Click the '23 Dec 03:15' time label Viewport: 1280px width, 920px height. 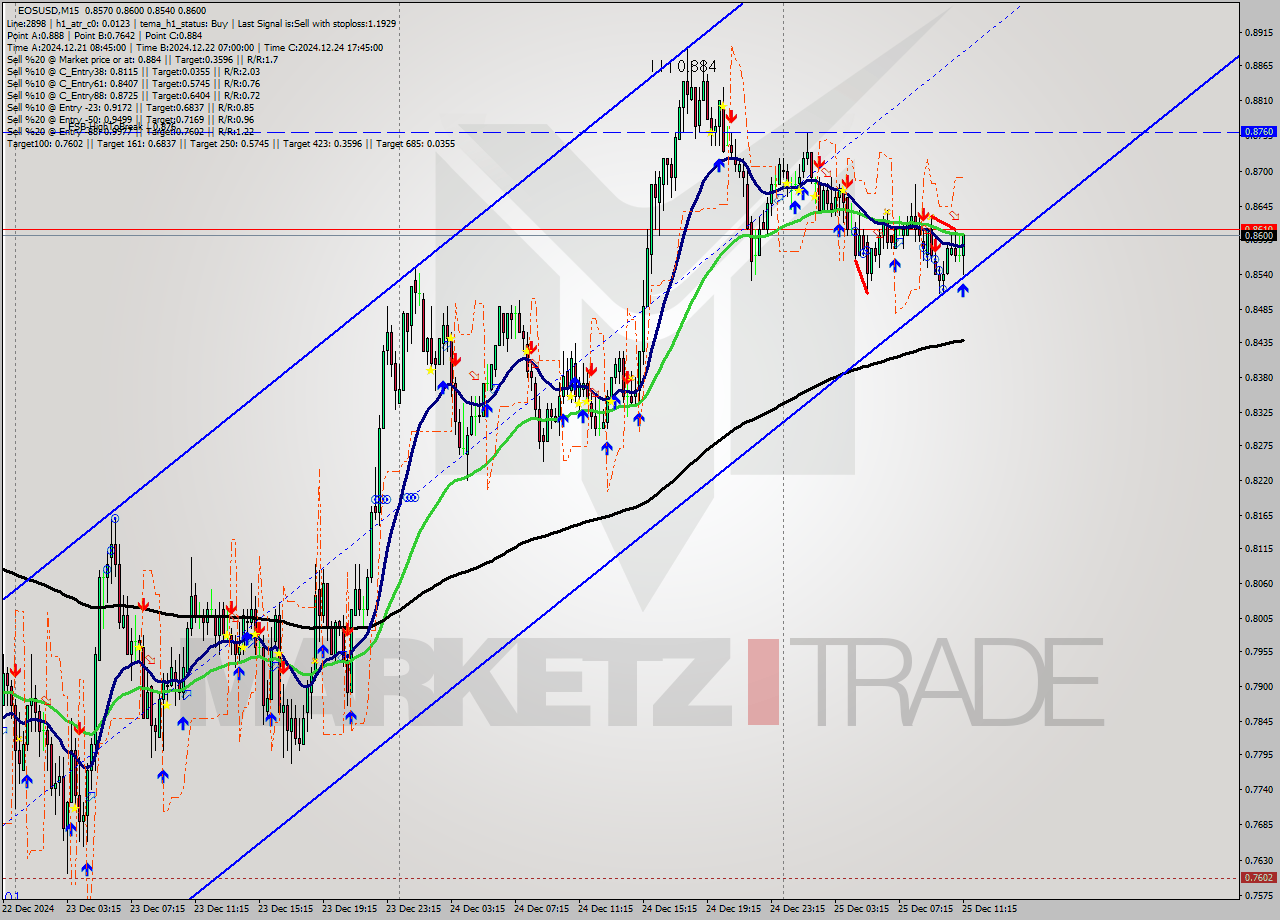coord(93,909)
